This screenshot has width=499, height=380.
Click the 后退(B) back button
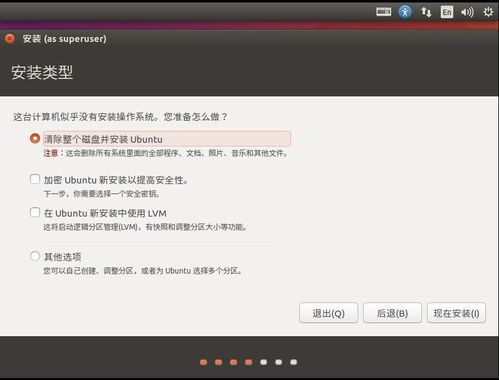click(392, 313)
